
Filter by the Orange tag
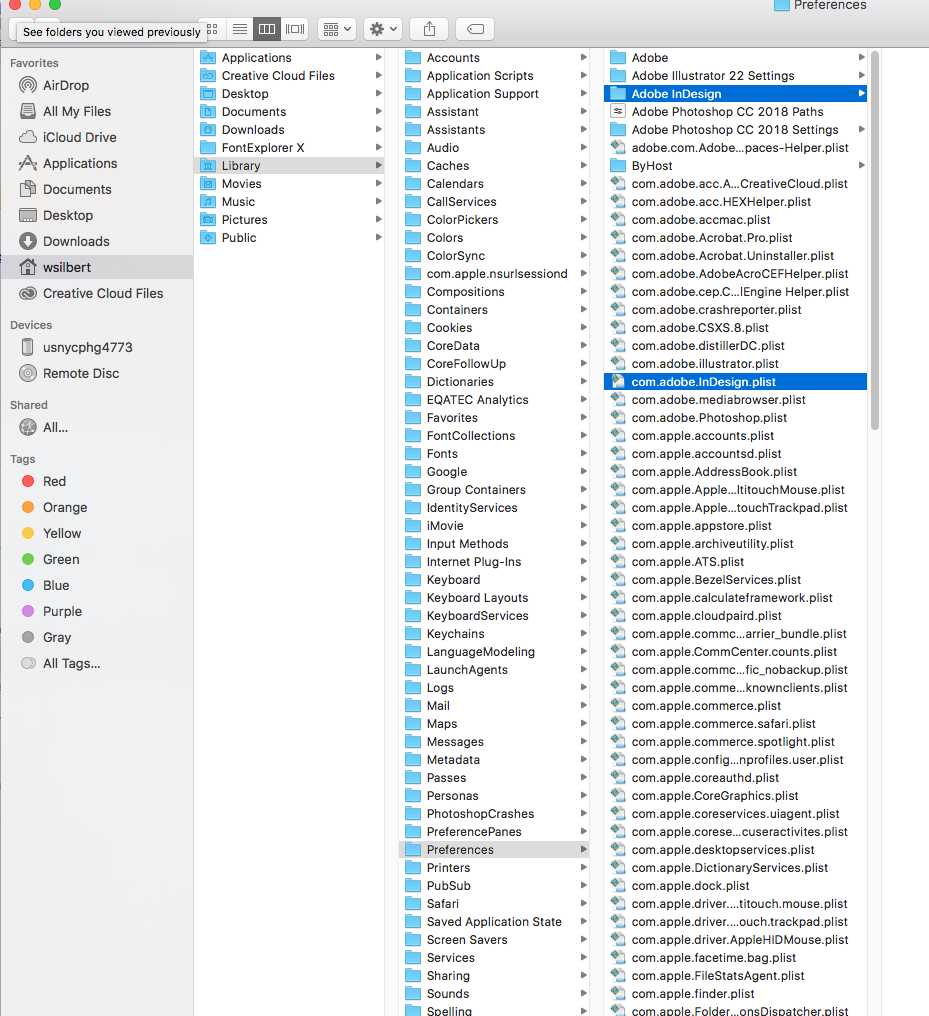(97, 507)
